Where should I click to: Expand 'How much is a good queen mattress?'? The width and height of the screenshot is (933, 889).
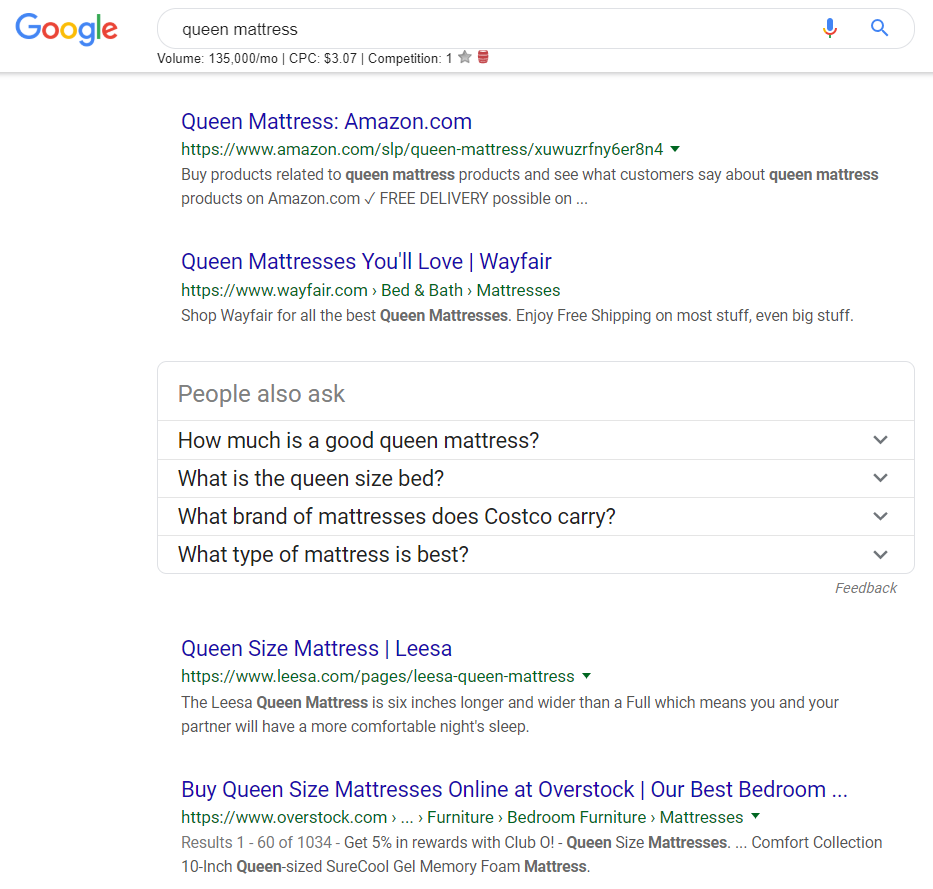(x=536, y=440)
